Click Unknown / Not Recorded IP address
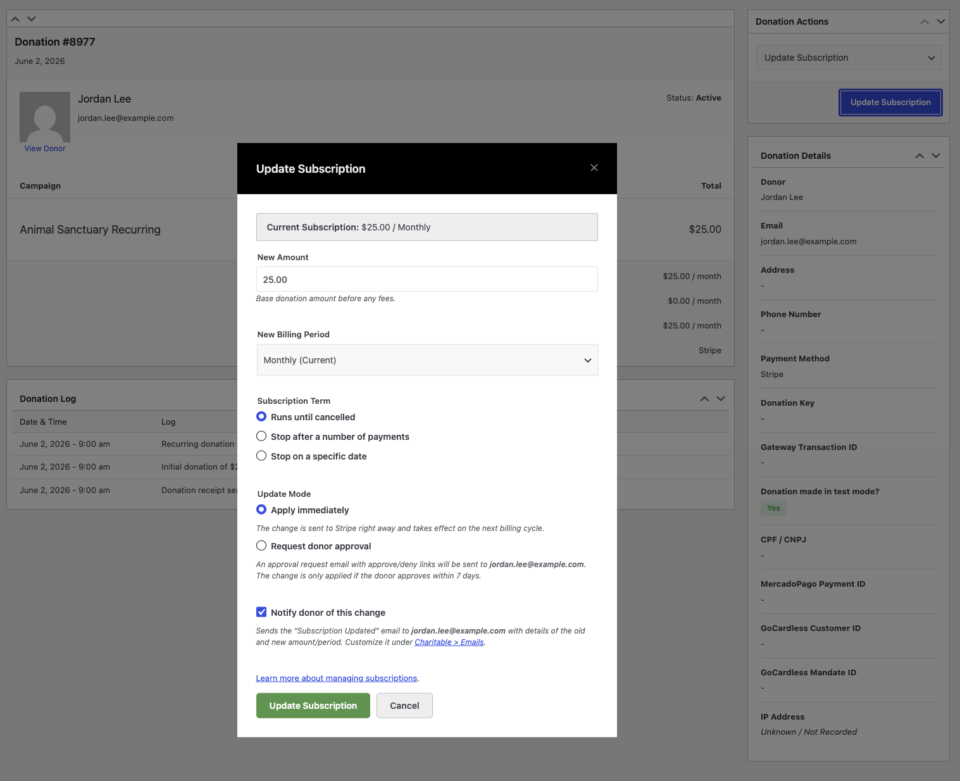This screenshot has height=781, width=960. pos(808,732)
